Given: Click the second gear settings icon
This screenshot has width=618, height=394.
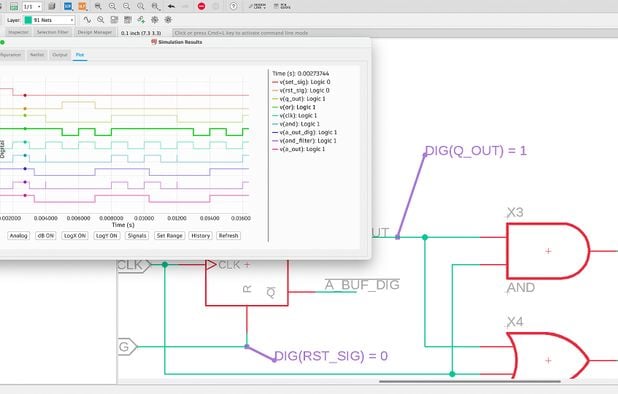Looking at the screenshot, I should [x=168, y=20].
